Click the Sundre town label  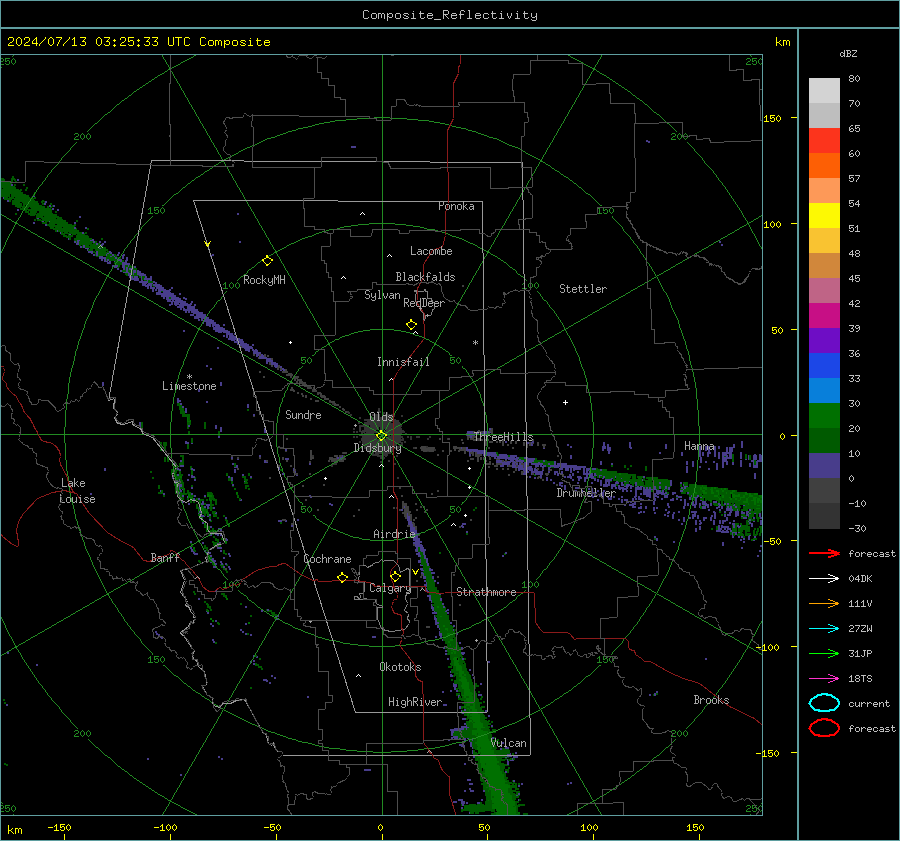click(x=303, y=414)
